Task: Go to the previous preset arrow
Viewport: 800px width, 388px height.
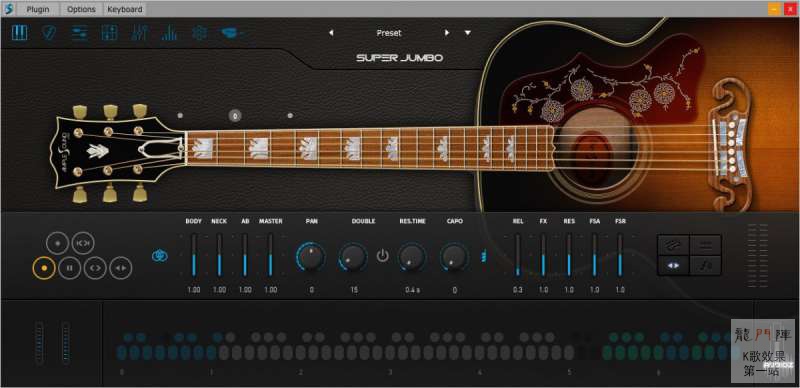Action: (331, 33)
